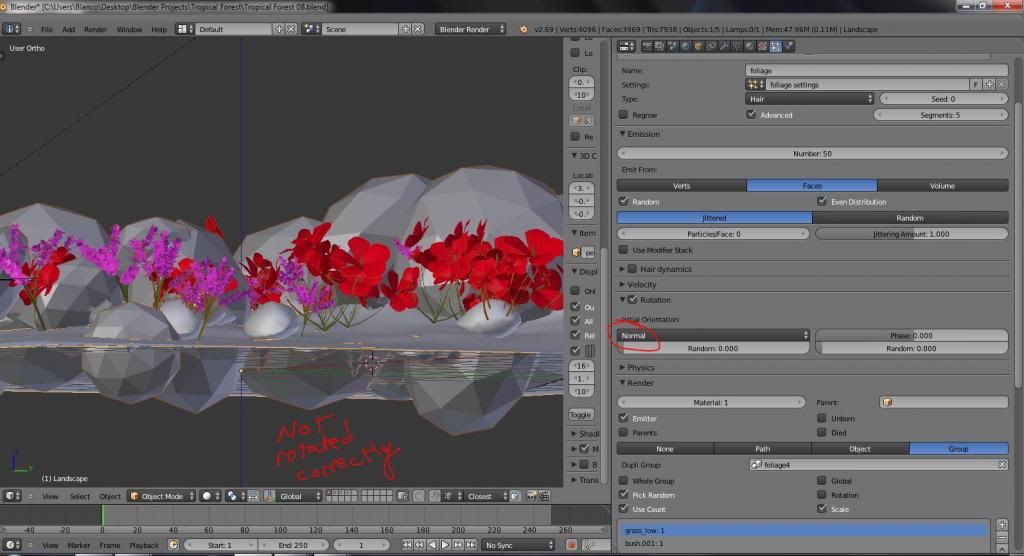Open the Render properties tab icon
The width and height of the screenshot is (1024, 556).
tap(647, 46)
